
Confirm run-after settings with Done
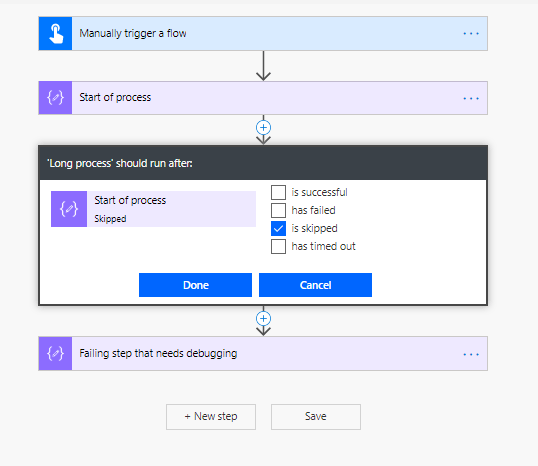[x=196, y=285]
